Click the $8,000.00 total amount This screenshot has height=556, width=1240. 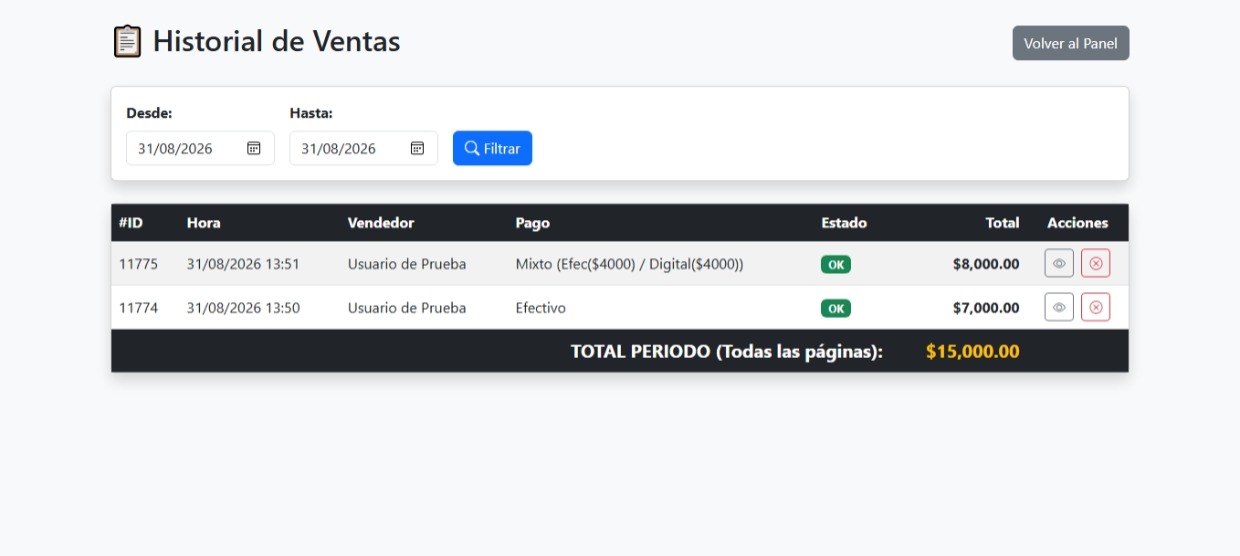[x=986, y=264]
